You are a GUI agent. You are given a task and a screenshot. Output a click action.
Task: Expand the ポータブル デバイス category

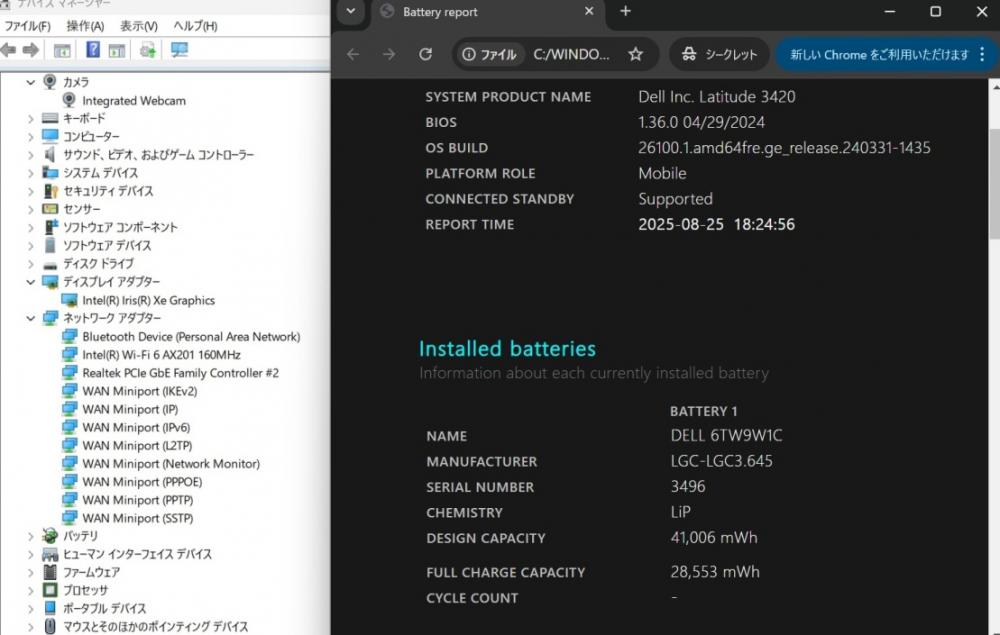(x=30, y=609)
